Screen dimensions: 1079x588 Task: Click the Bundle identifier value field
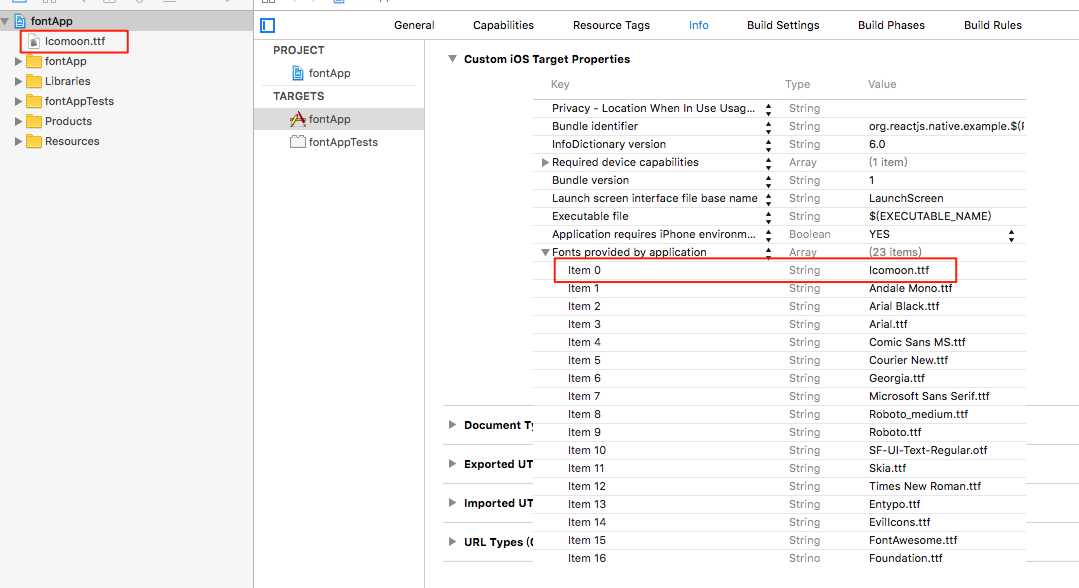946,127
